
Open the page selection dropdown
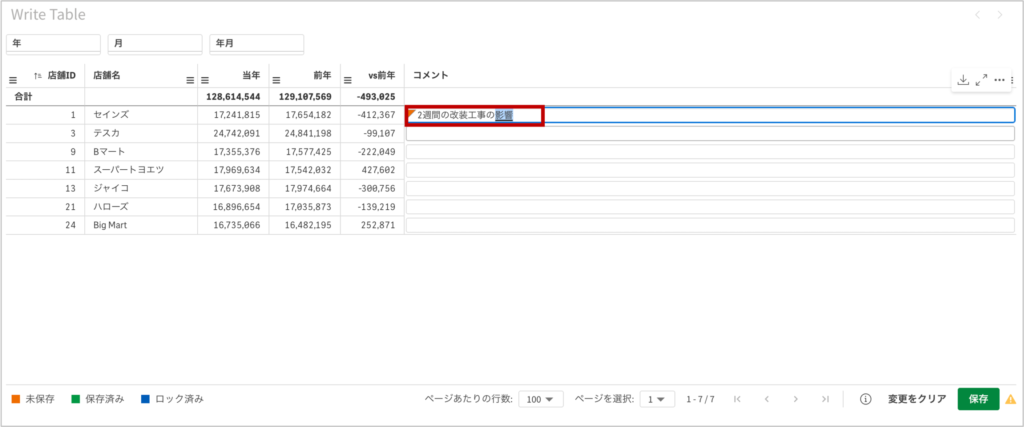(x=656, y=399)
